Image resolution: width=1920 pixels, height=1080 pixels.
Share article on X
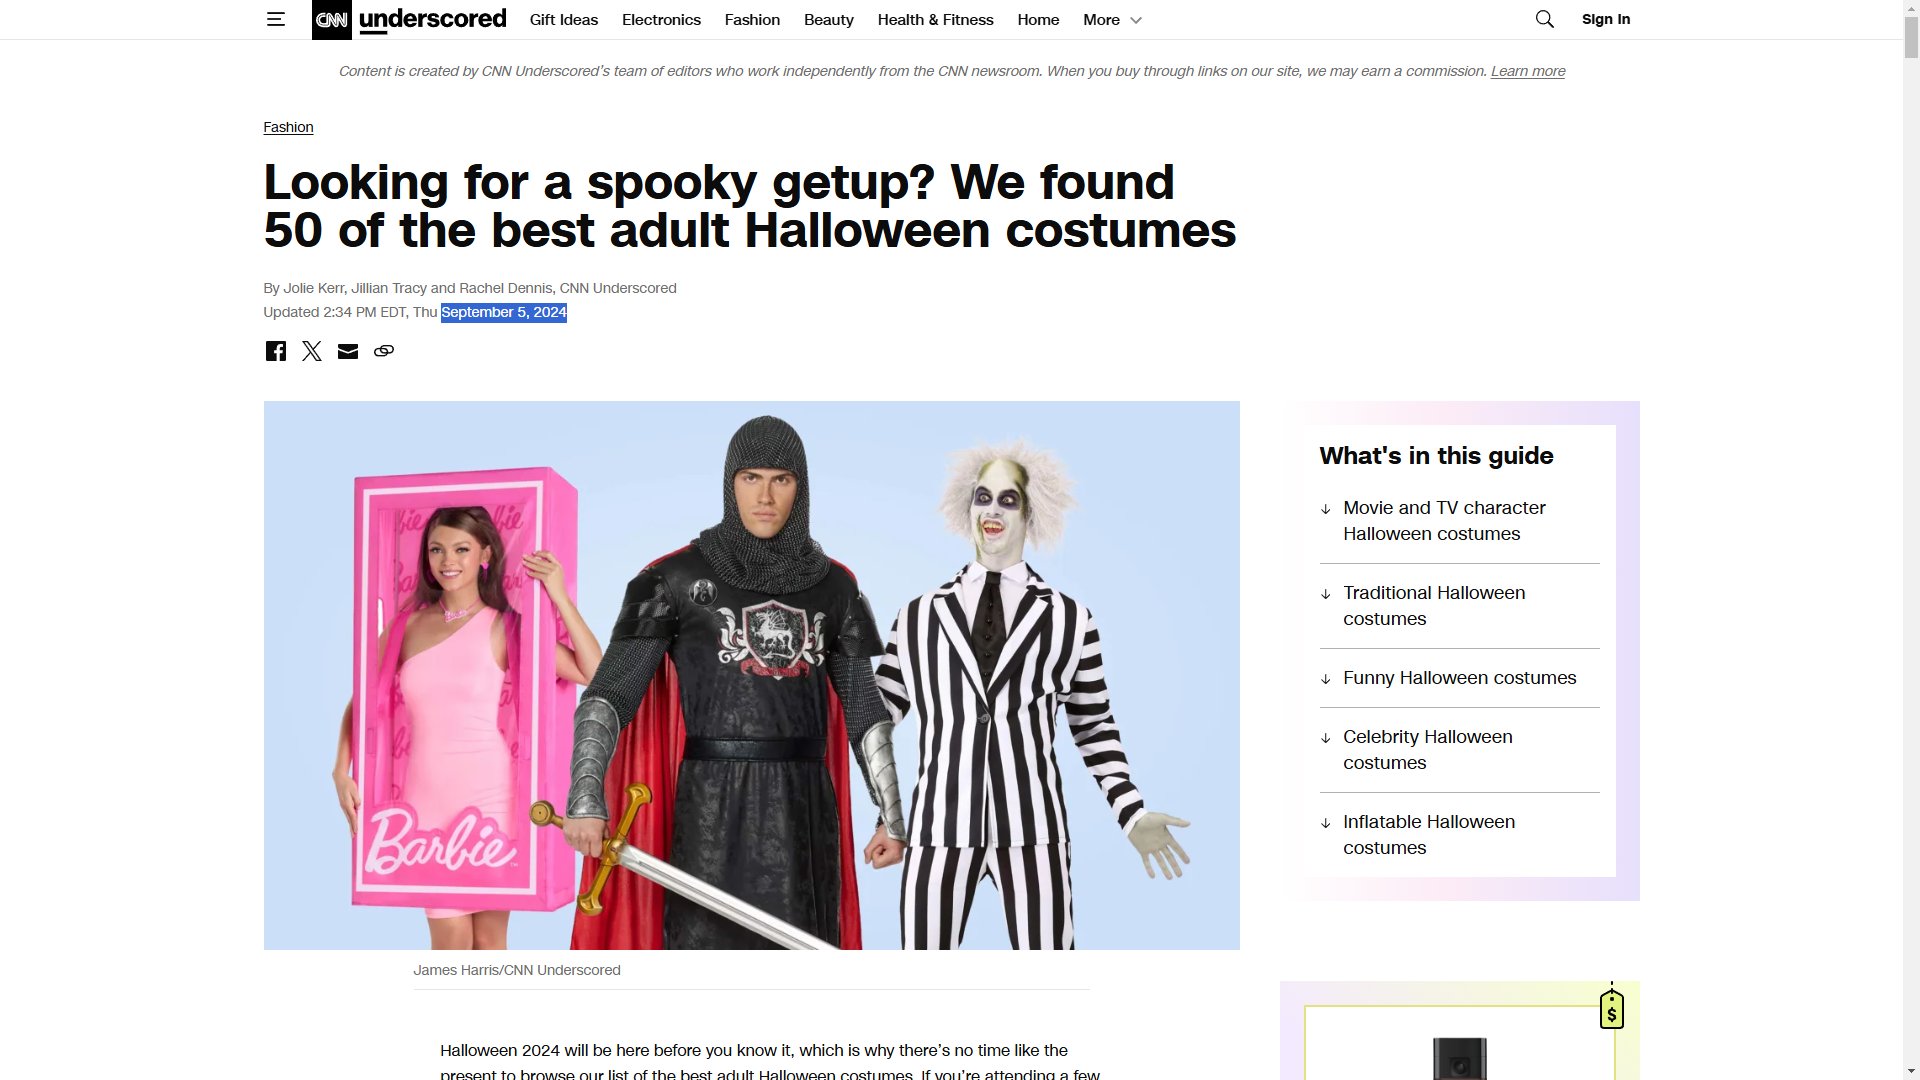(312, 351)
